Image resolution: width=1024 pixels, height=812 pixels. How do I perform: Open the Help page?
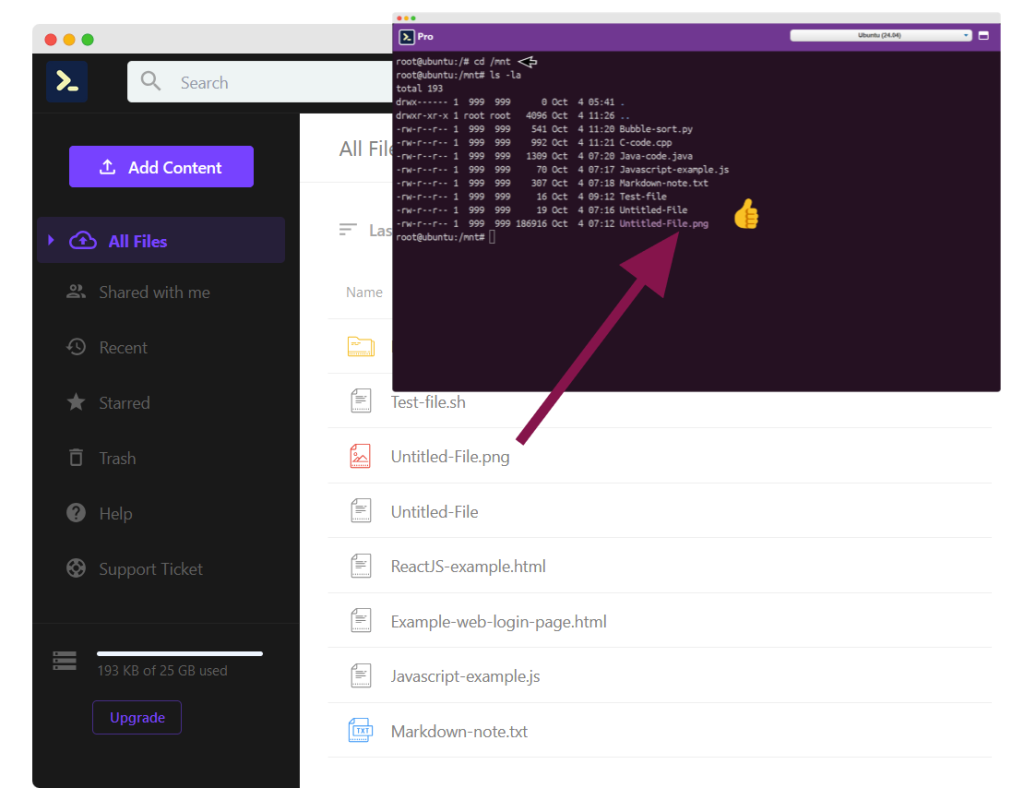pos(116,513)
